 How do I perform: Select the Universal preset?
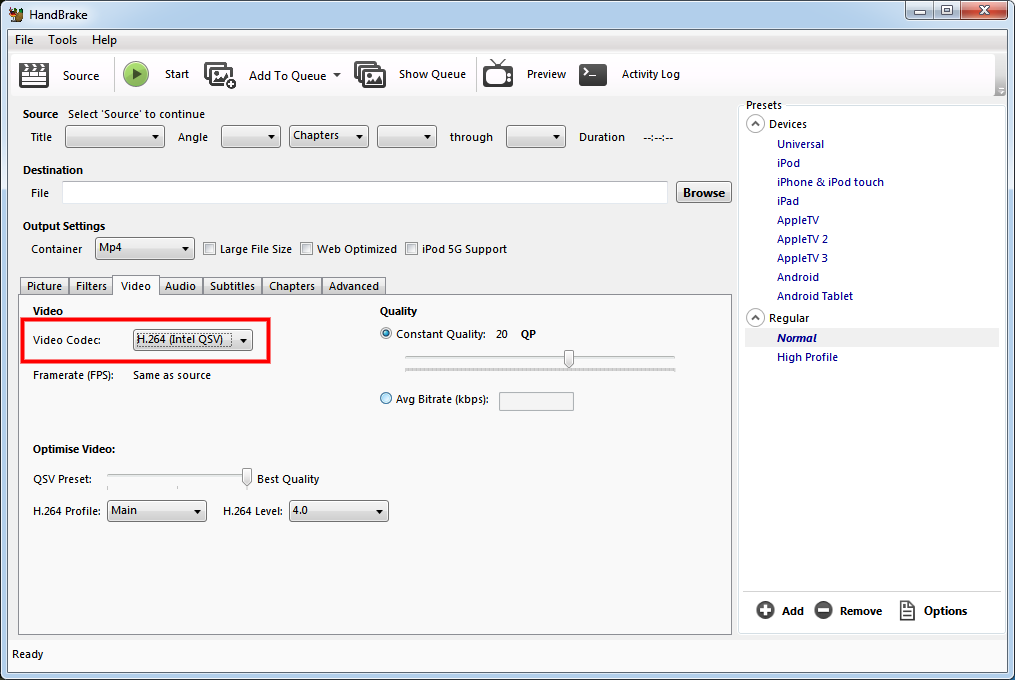pos(800,144)
